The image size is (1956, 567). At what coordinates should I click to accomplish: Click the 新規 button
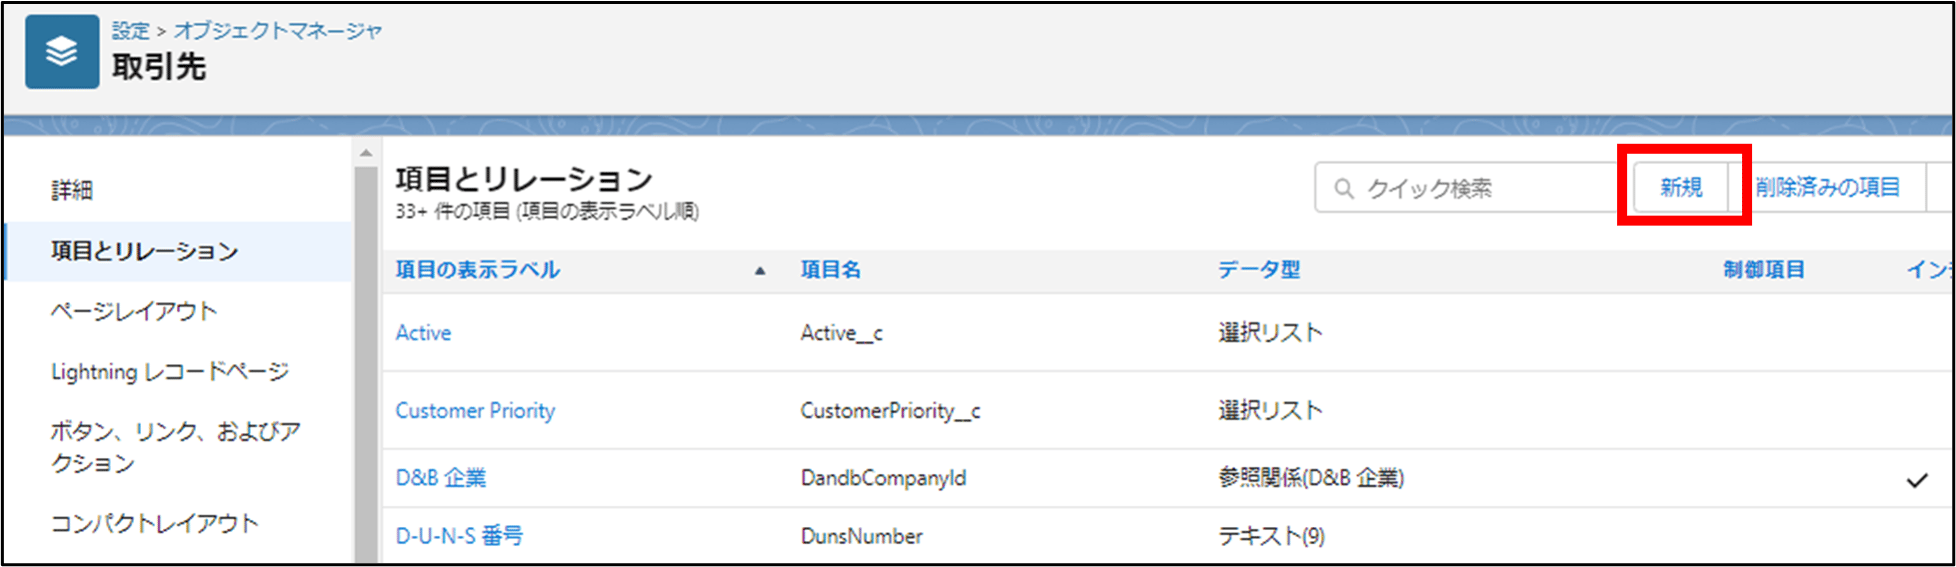click(1681, 187)
